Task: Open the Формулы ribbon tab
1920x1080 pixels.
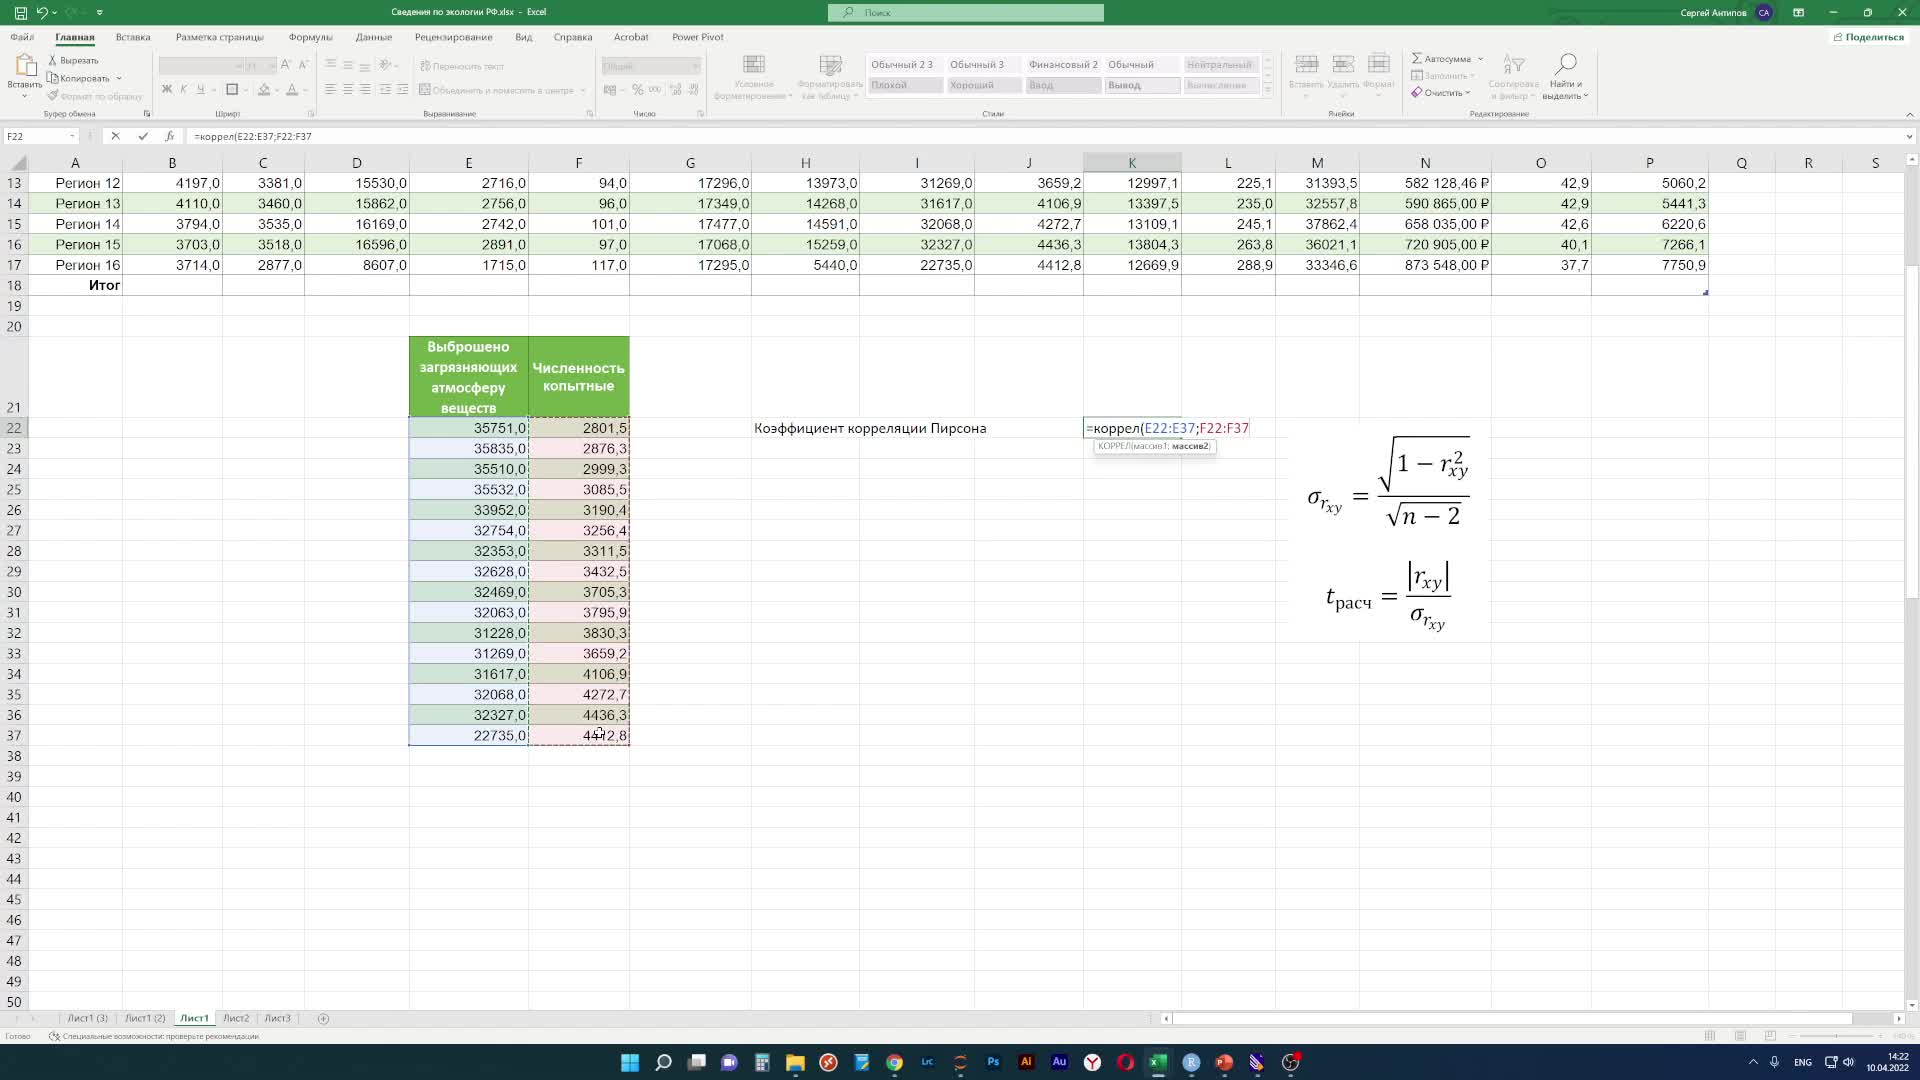Action: click(x=310, y=37)
